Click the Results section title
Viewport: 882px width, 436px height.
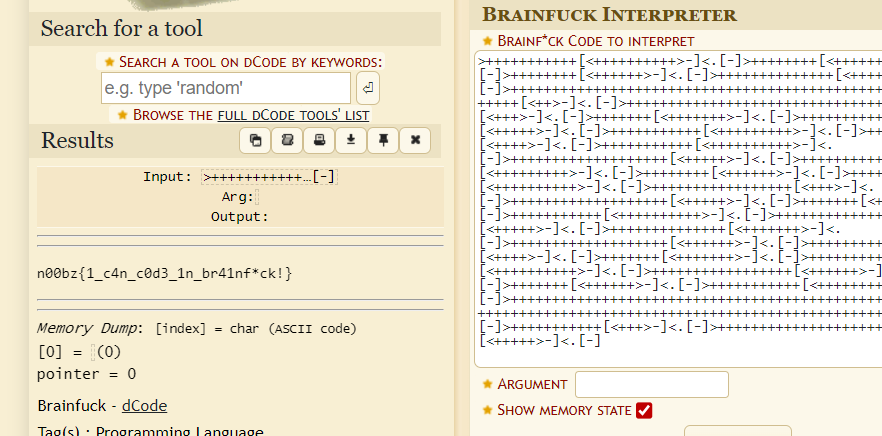77,141
